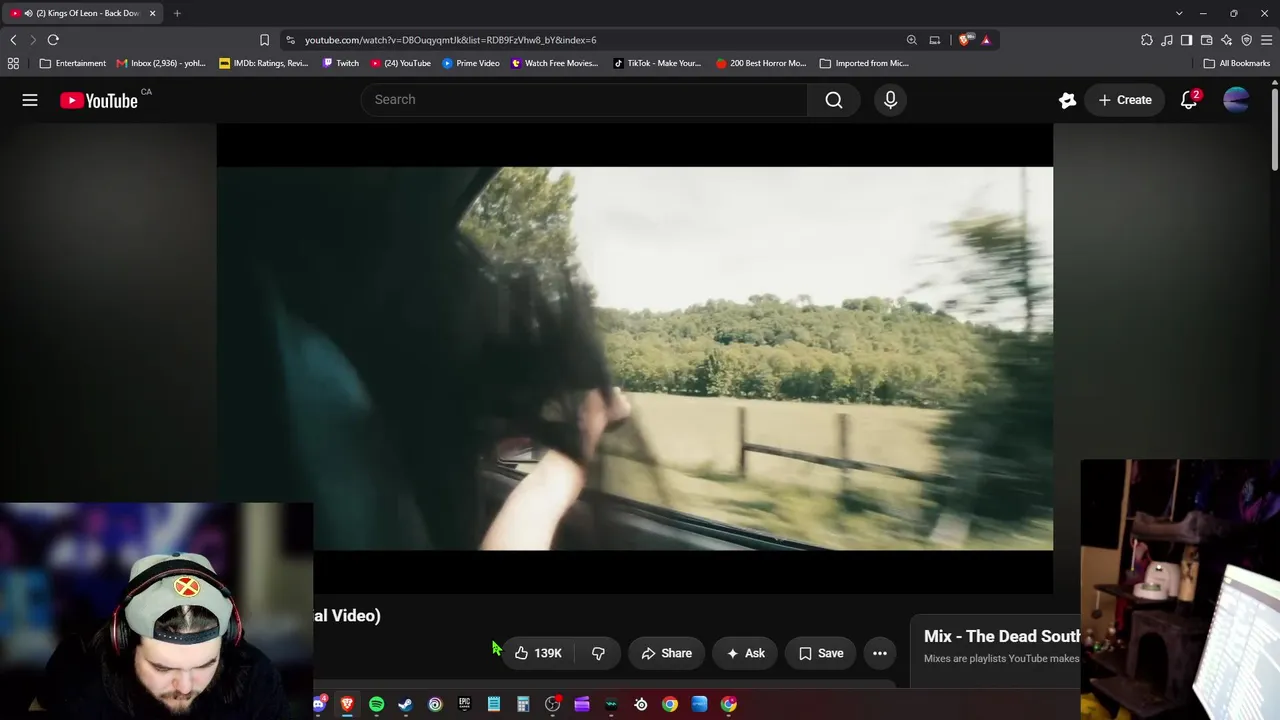Close the Kings Of Leon tab

click(x=152, y=13)
